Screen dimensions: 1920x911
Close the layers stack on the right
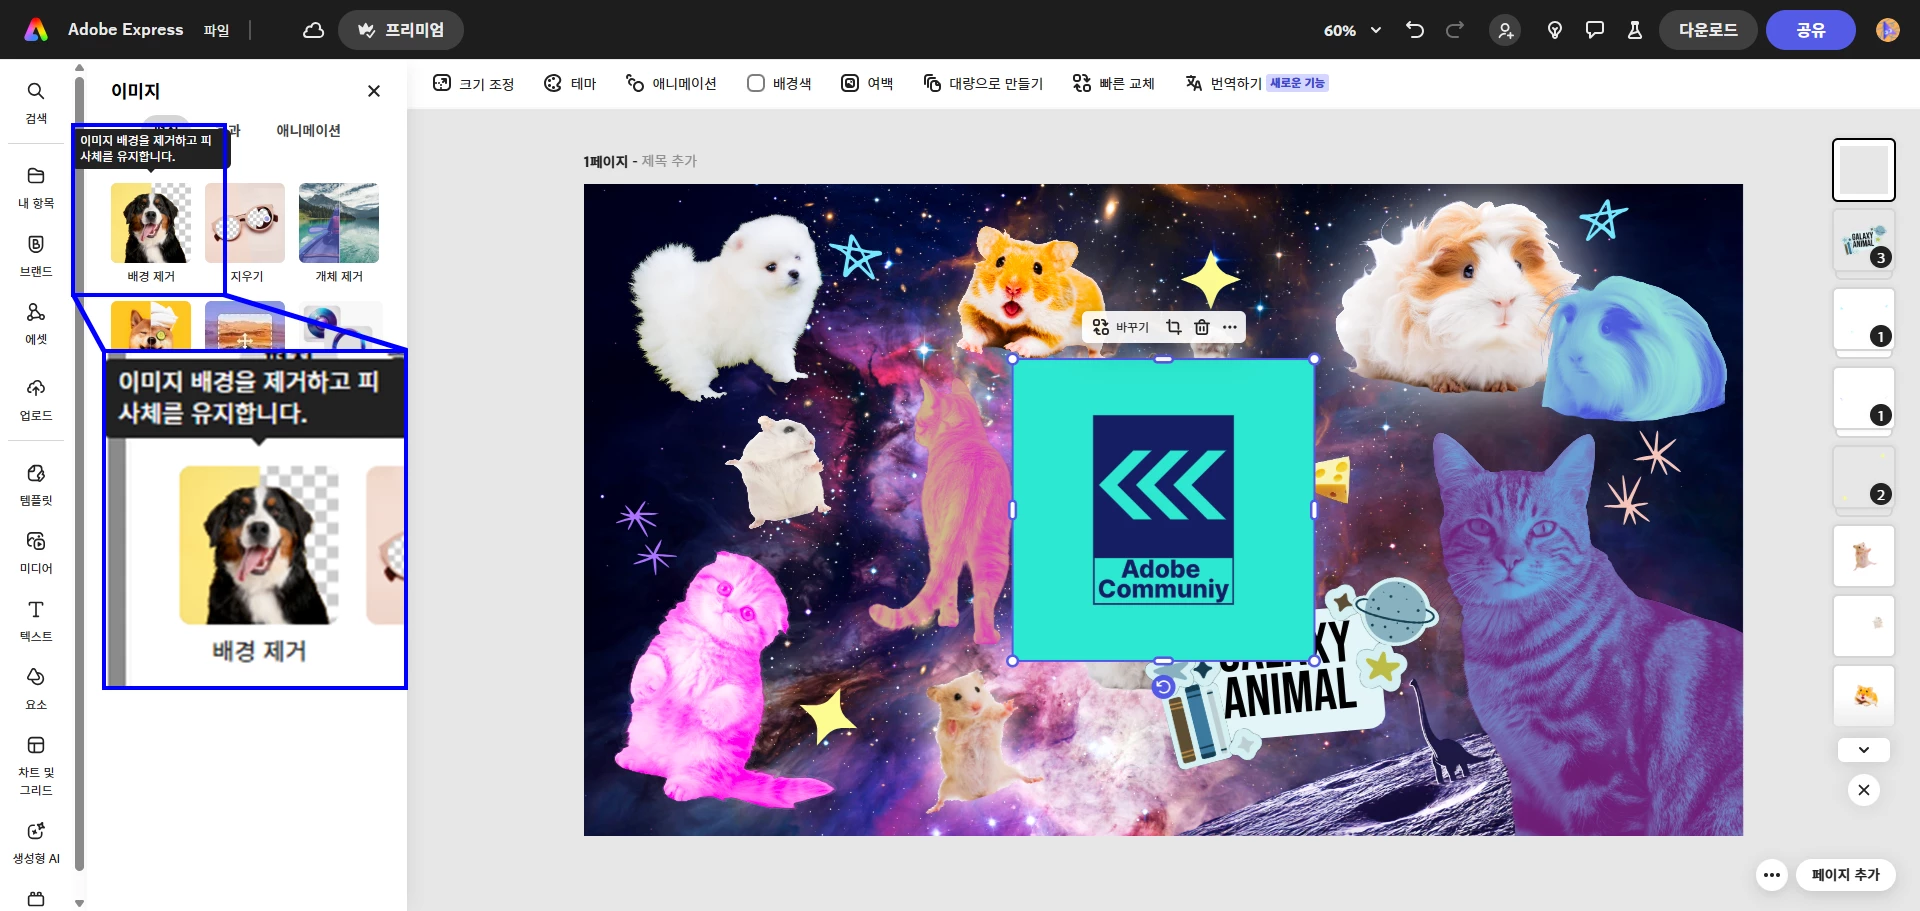click(1864, 790)
